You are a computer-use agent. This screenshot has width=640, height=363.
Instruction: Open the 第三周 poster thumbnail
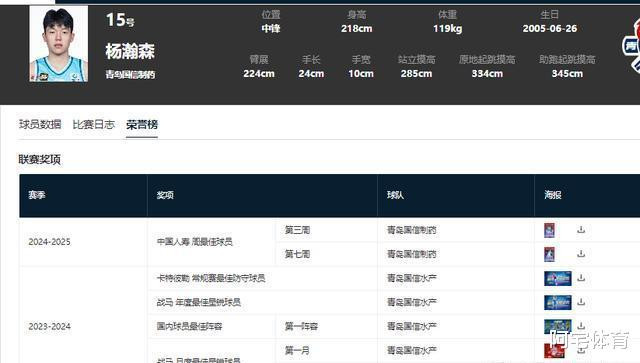pyautogui.click(x=549, y=230)
